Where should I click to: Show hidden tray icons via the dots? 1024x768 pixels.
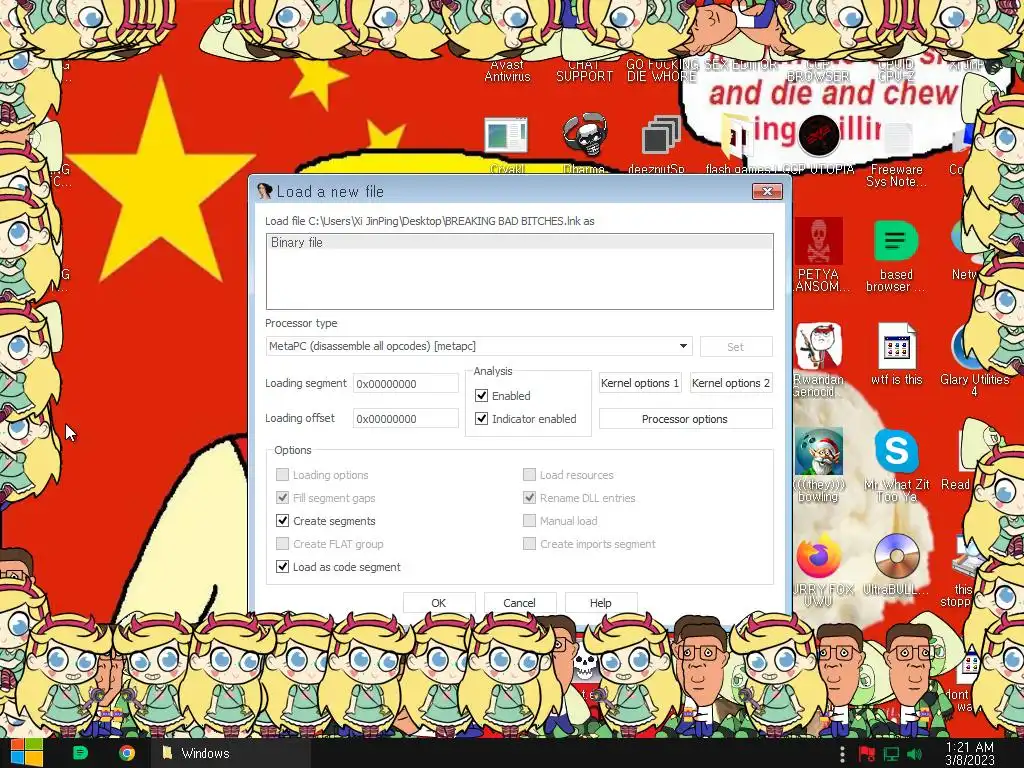pyautogui.click(x=842, y=754)
